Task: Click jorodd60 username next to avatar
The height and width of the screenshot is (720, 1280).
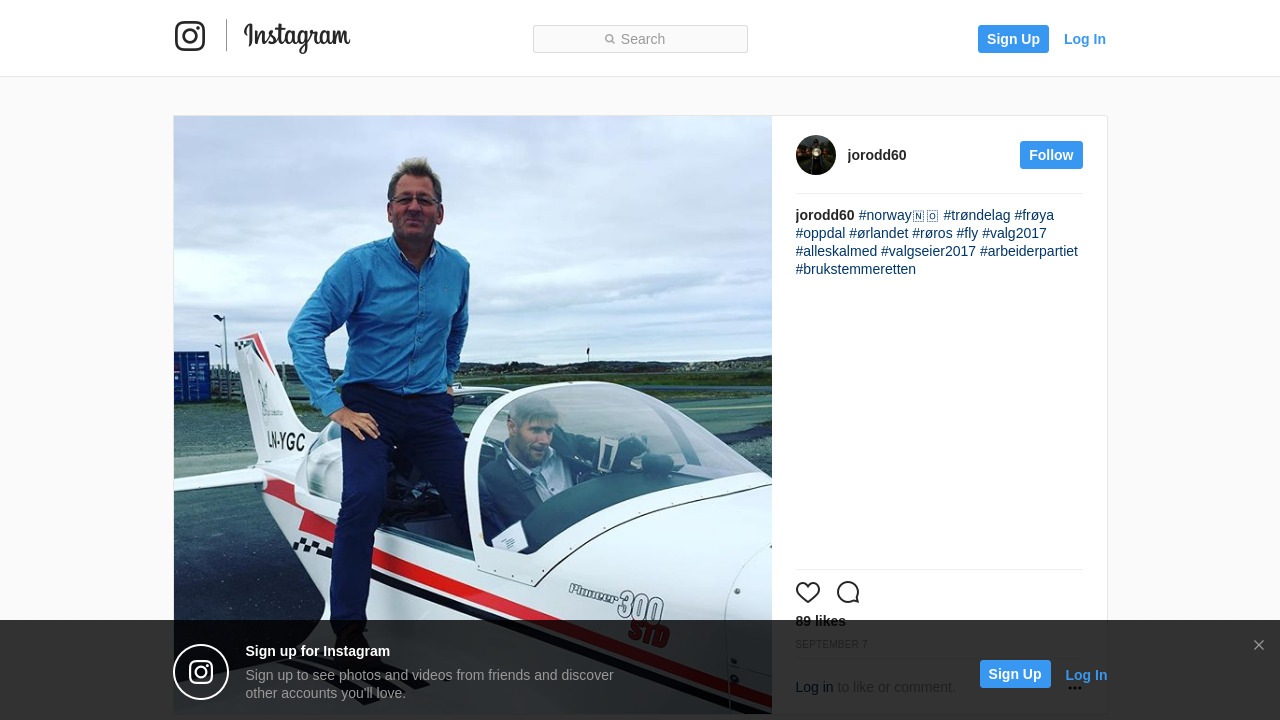Action: [877, 155]
